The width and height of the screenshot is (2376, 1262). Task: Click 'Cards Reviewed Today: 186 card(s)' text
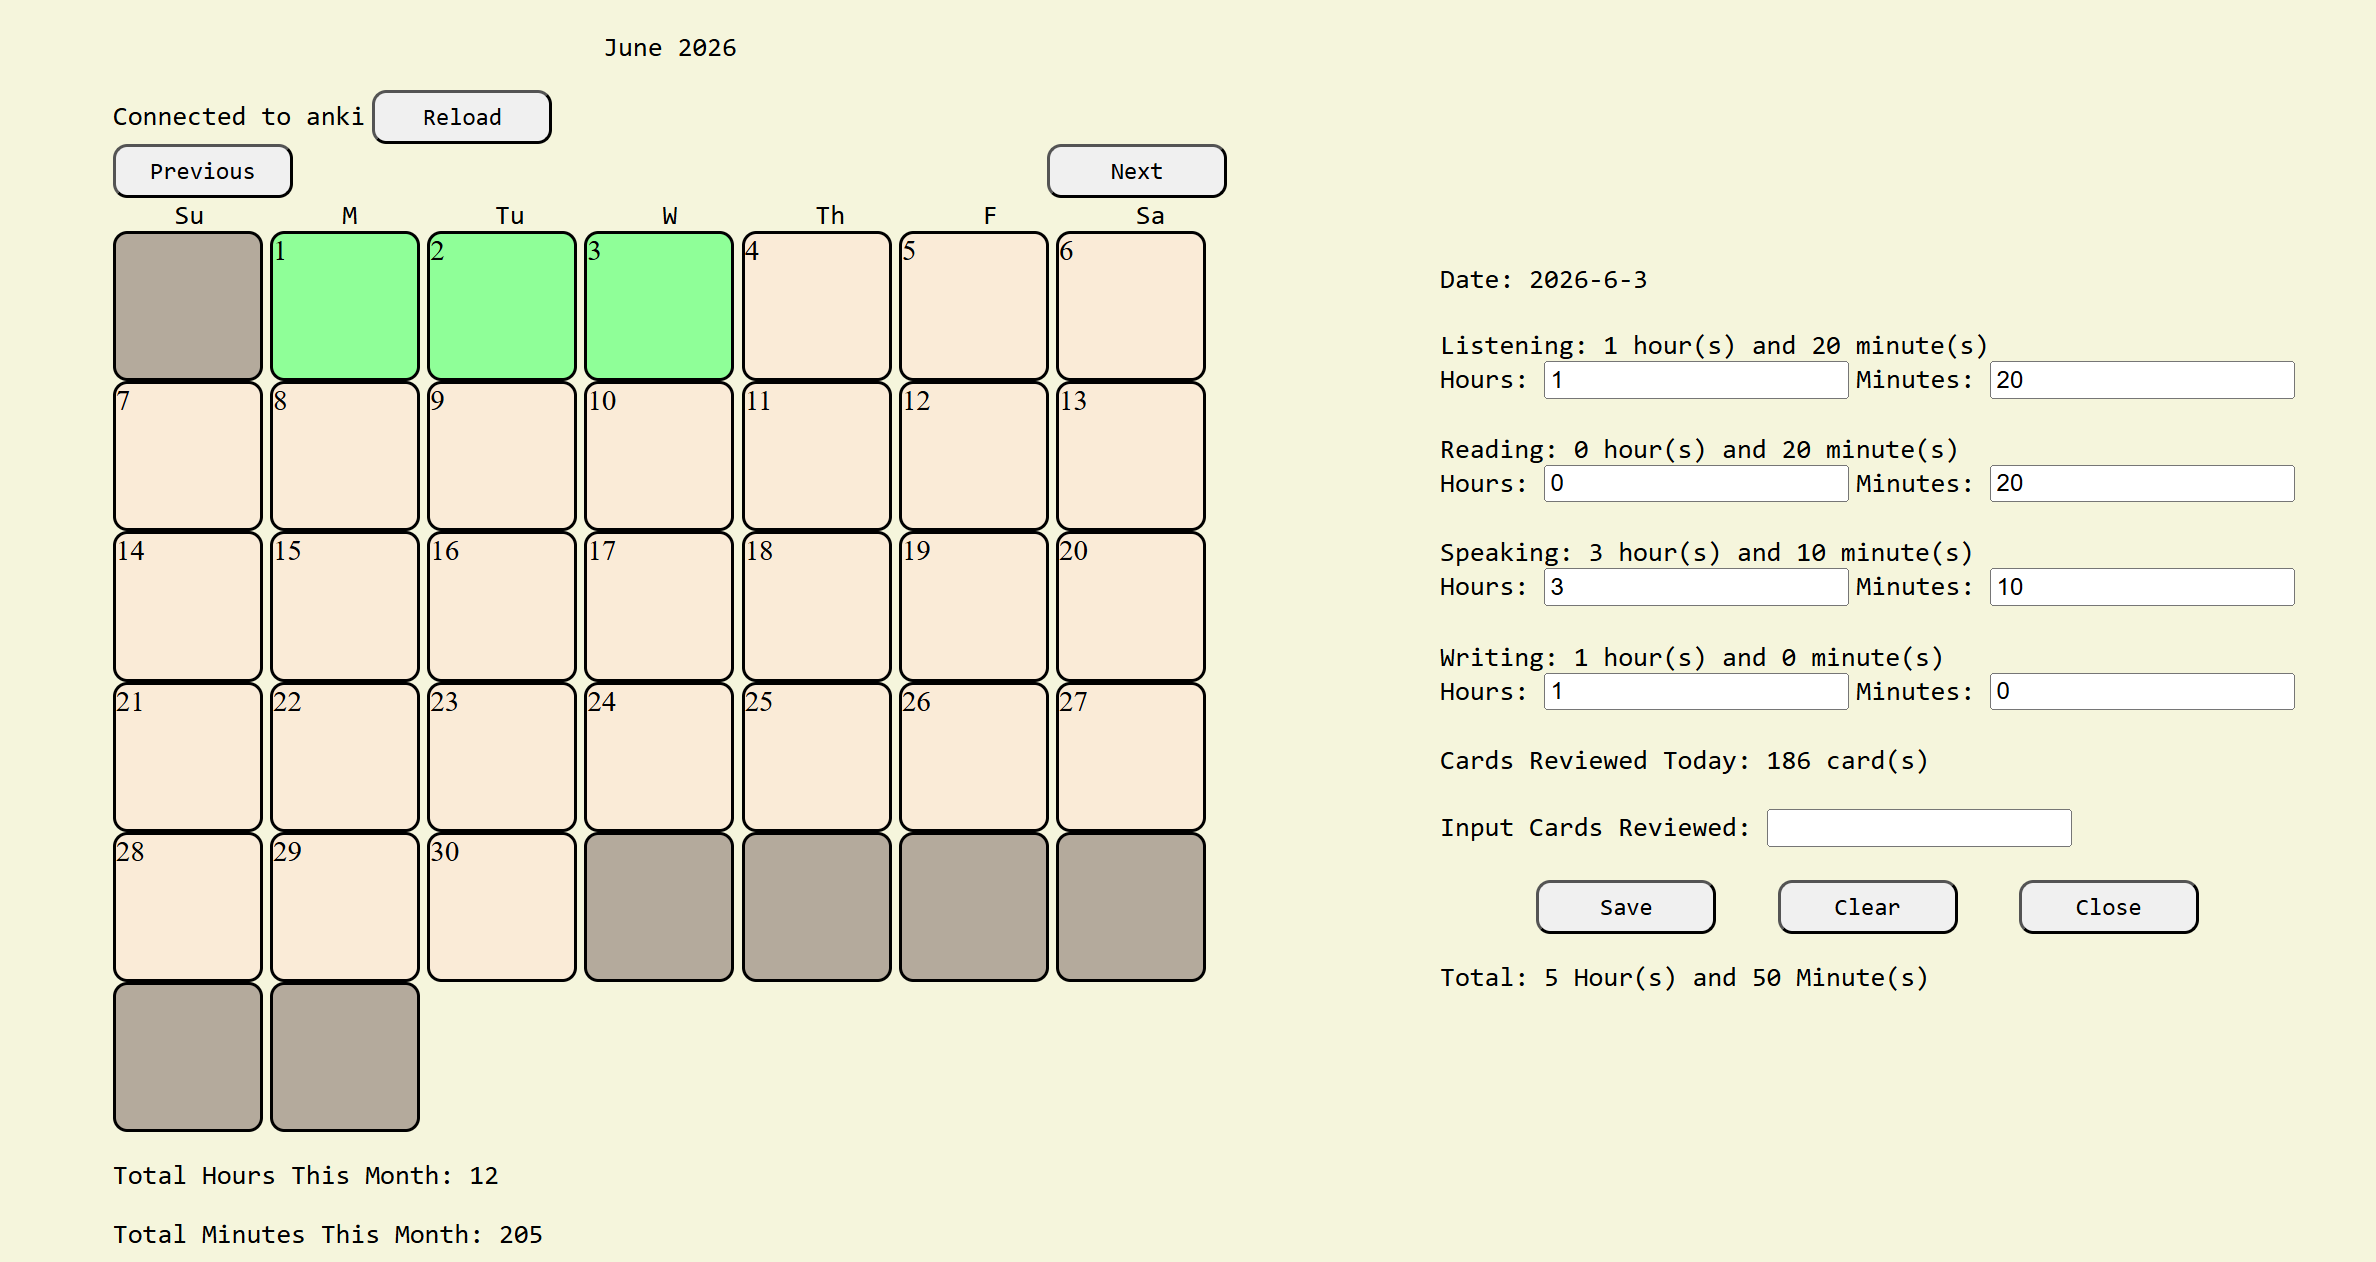pos(1684,761)
